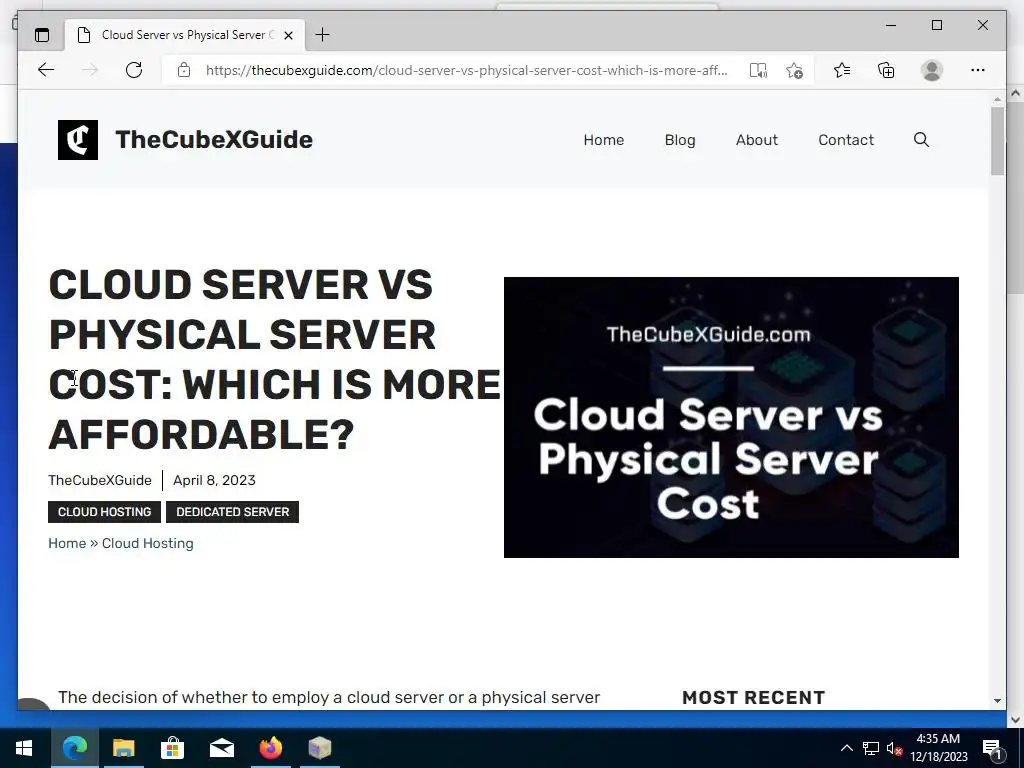Go to the About page menu item
The height and width of the screenshot is (768, 1024).
[x=757, y=140]
